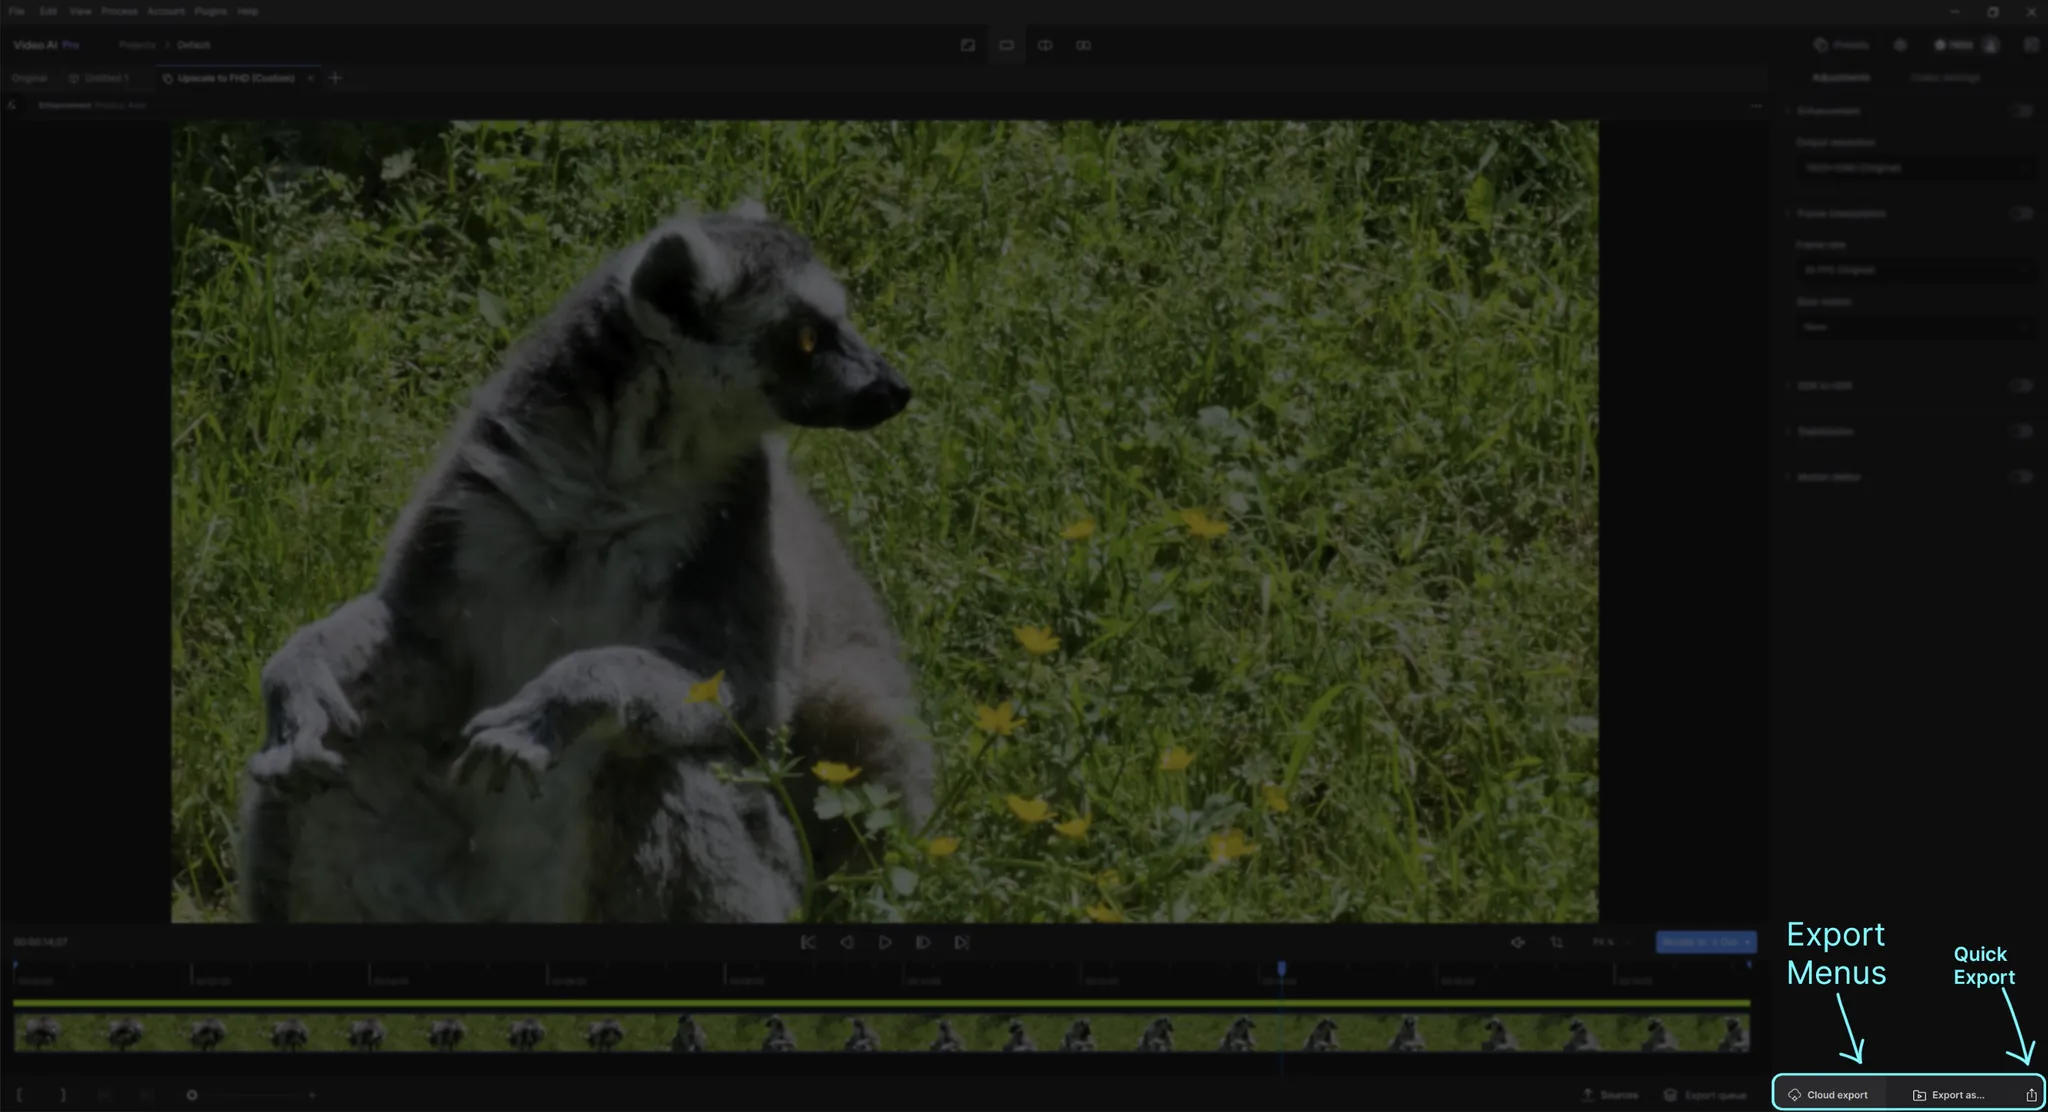Switch to the Upscale to FHD (Custom) tab

coord(235,78)
